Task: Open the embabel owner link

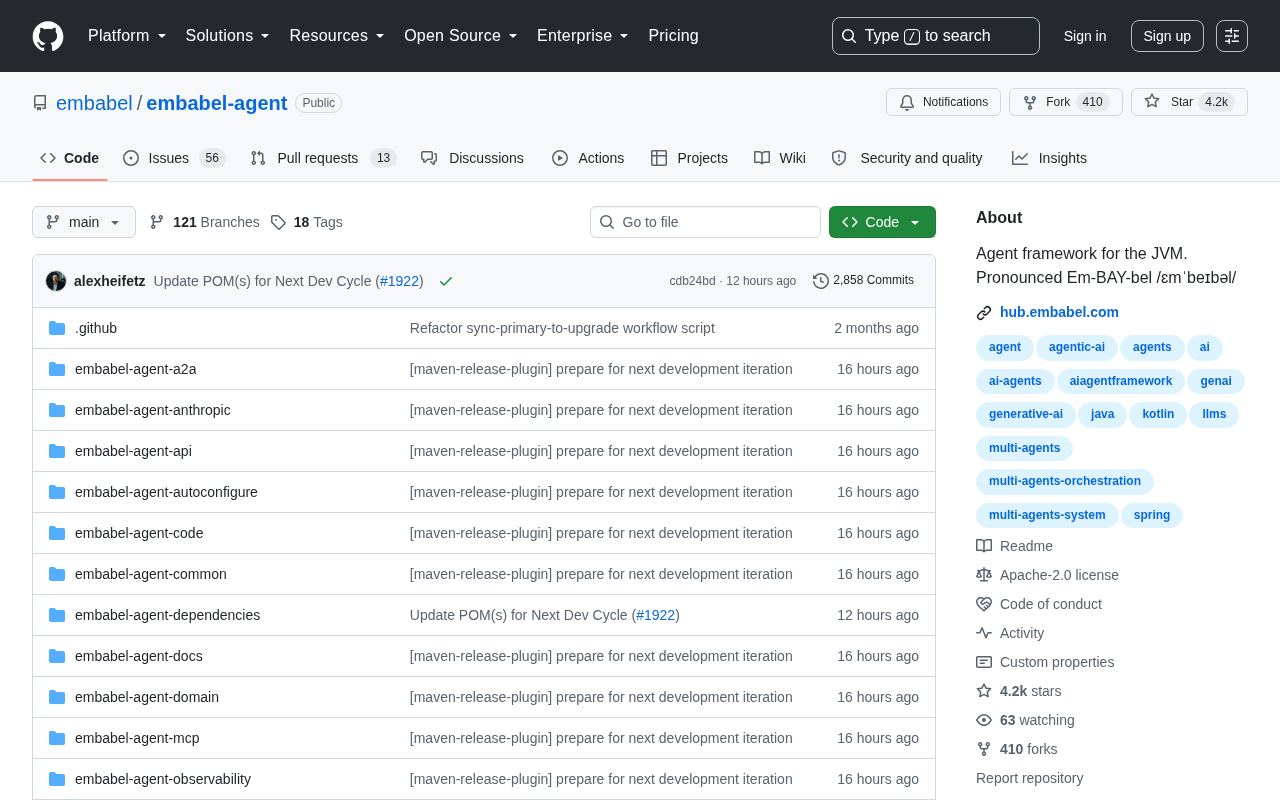Action: point(94,103)
